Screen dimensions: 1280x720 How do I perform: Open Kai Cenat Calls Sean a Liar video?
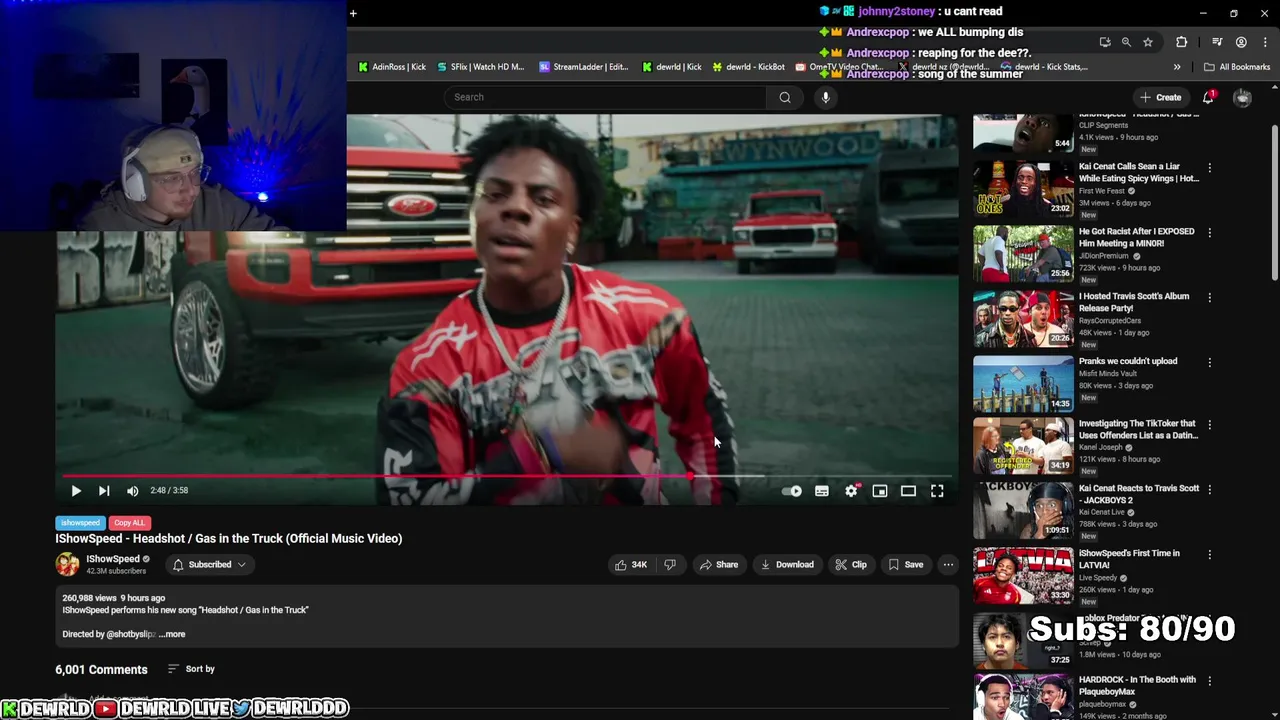pyautogui.click(x=1139, y=172)
